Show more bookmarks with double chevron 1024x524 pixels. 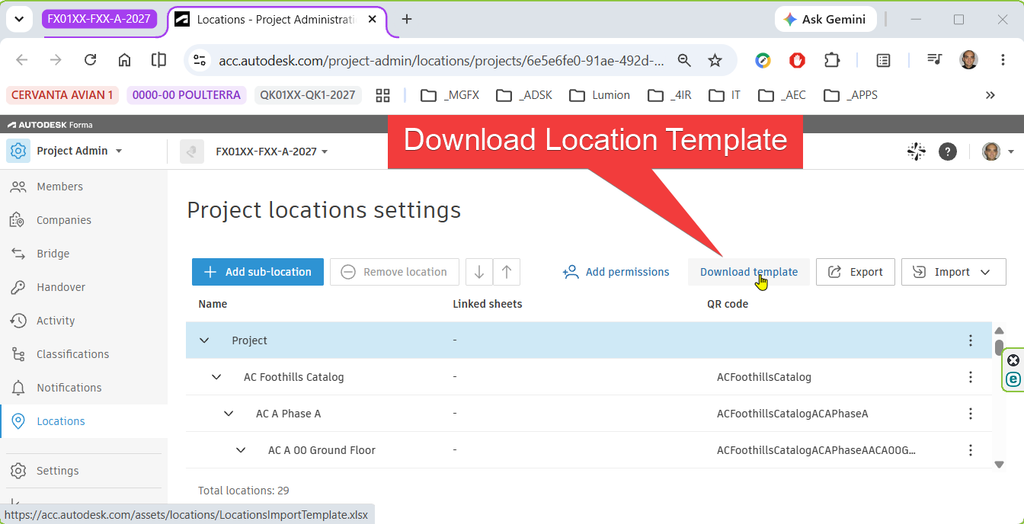point(990,95)
